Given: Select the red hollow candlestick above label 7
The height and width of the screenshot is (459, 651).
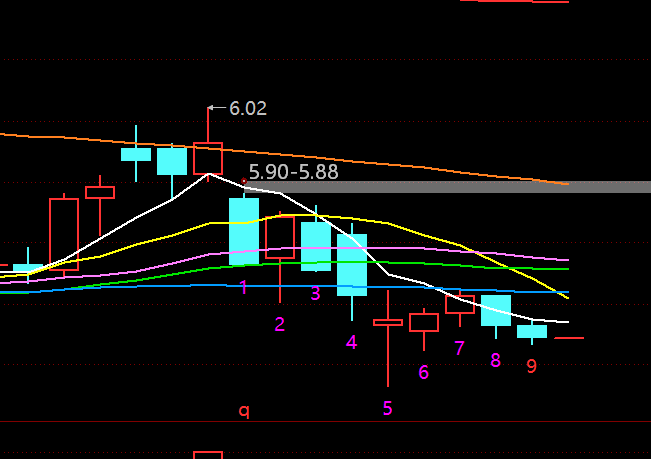Looking at the screenshot, I should coord(460,304).
